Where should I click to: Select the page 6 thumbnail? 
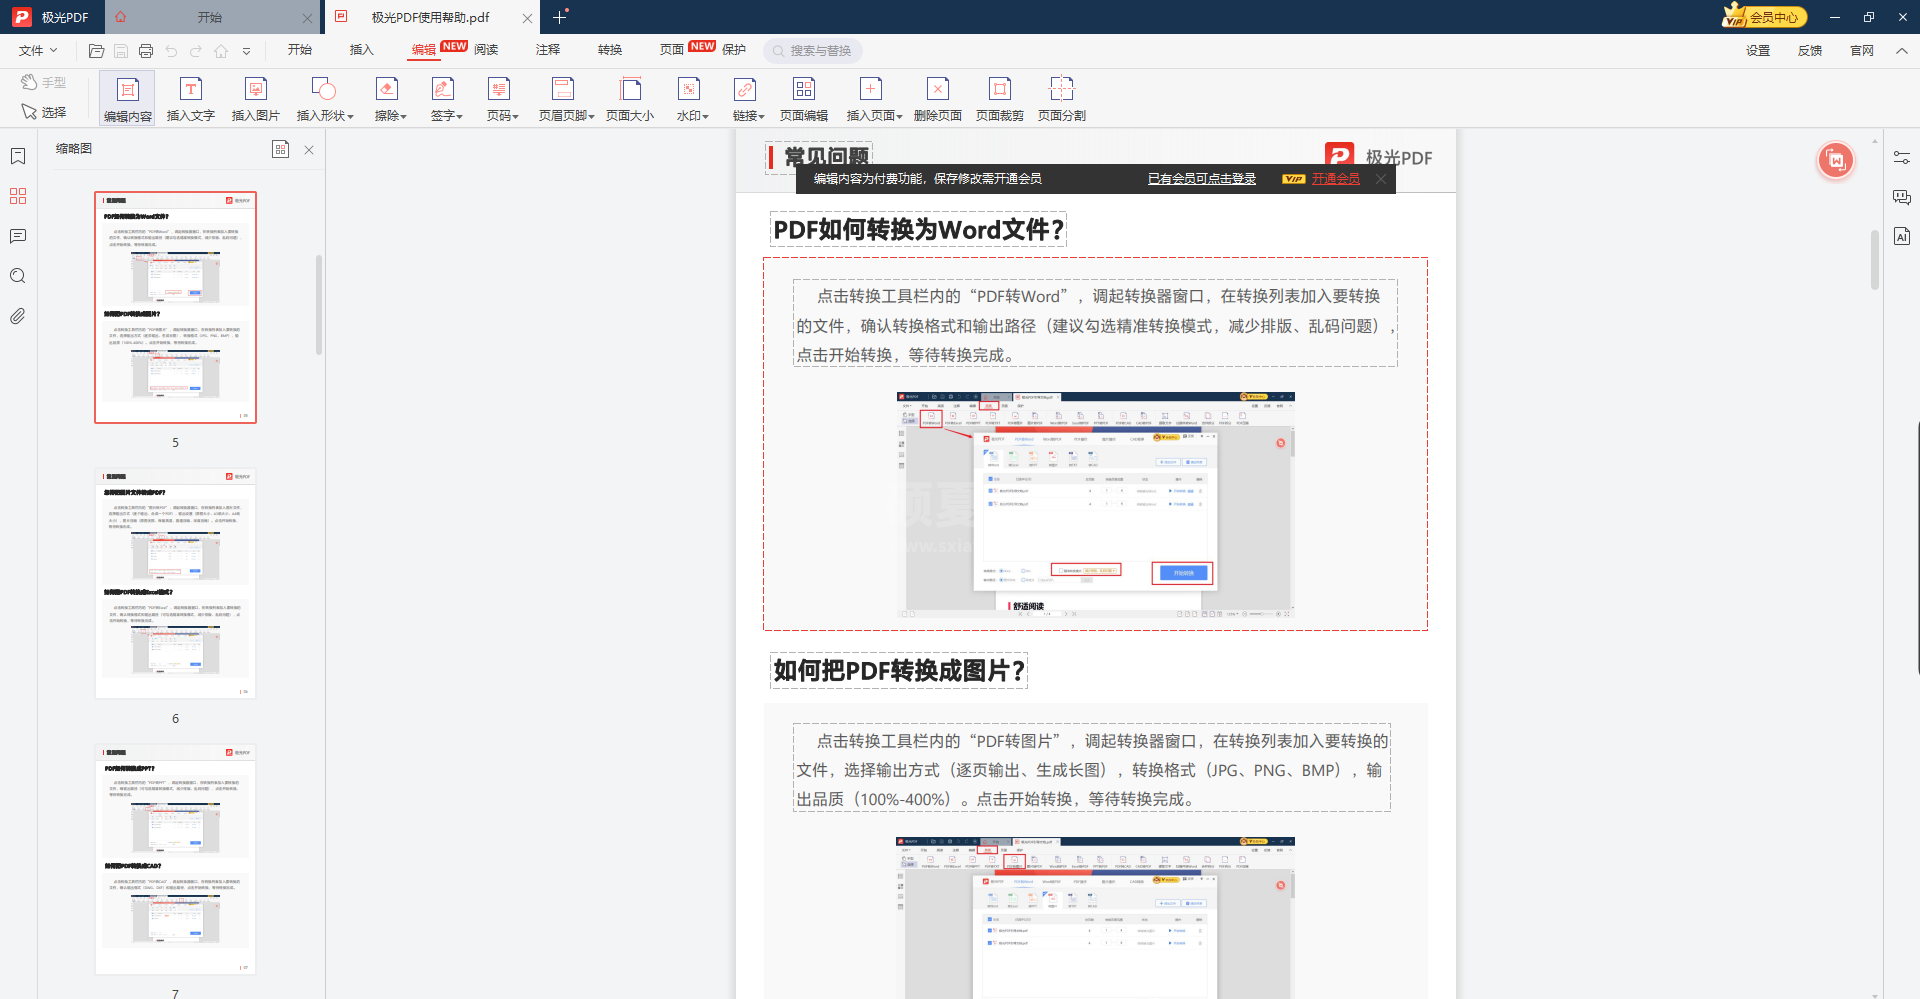coord(175,583)
